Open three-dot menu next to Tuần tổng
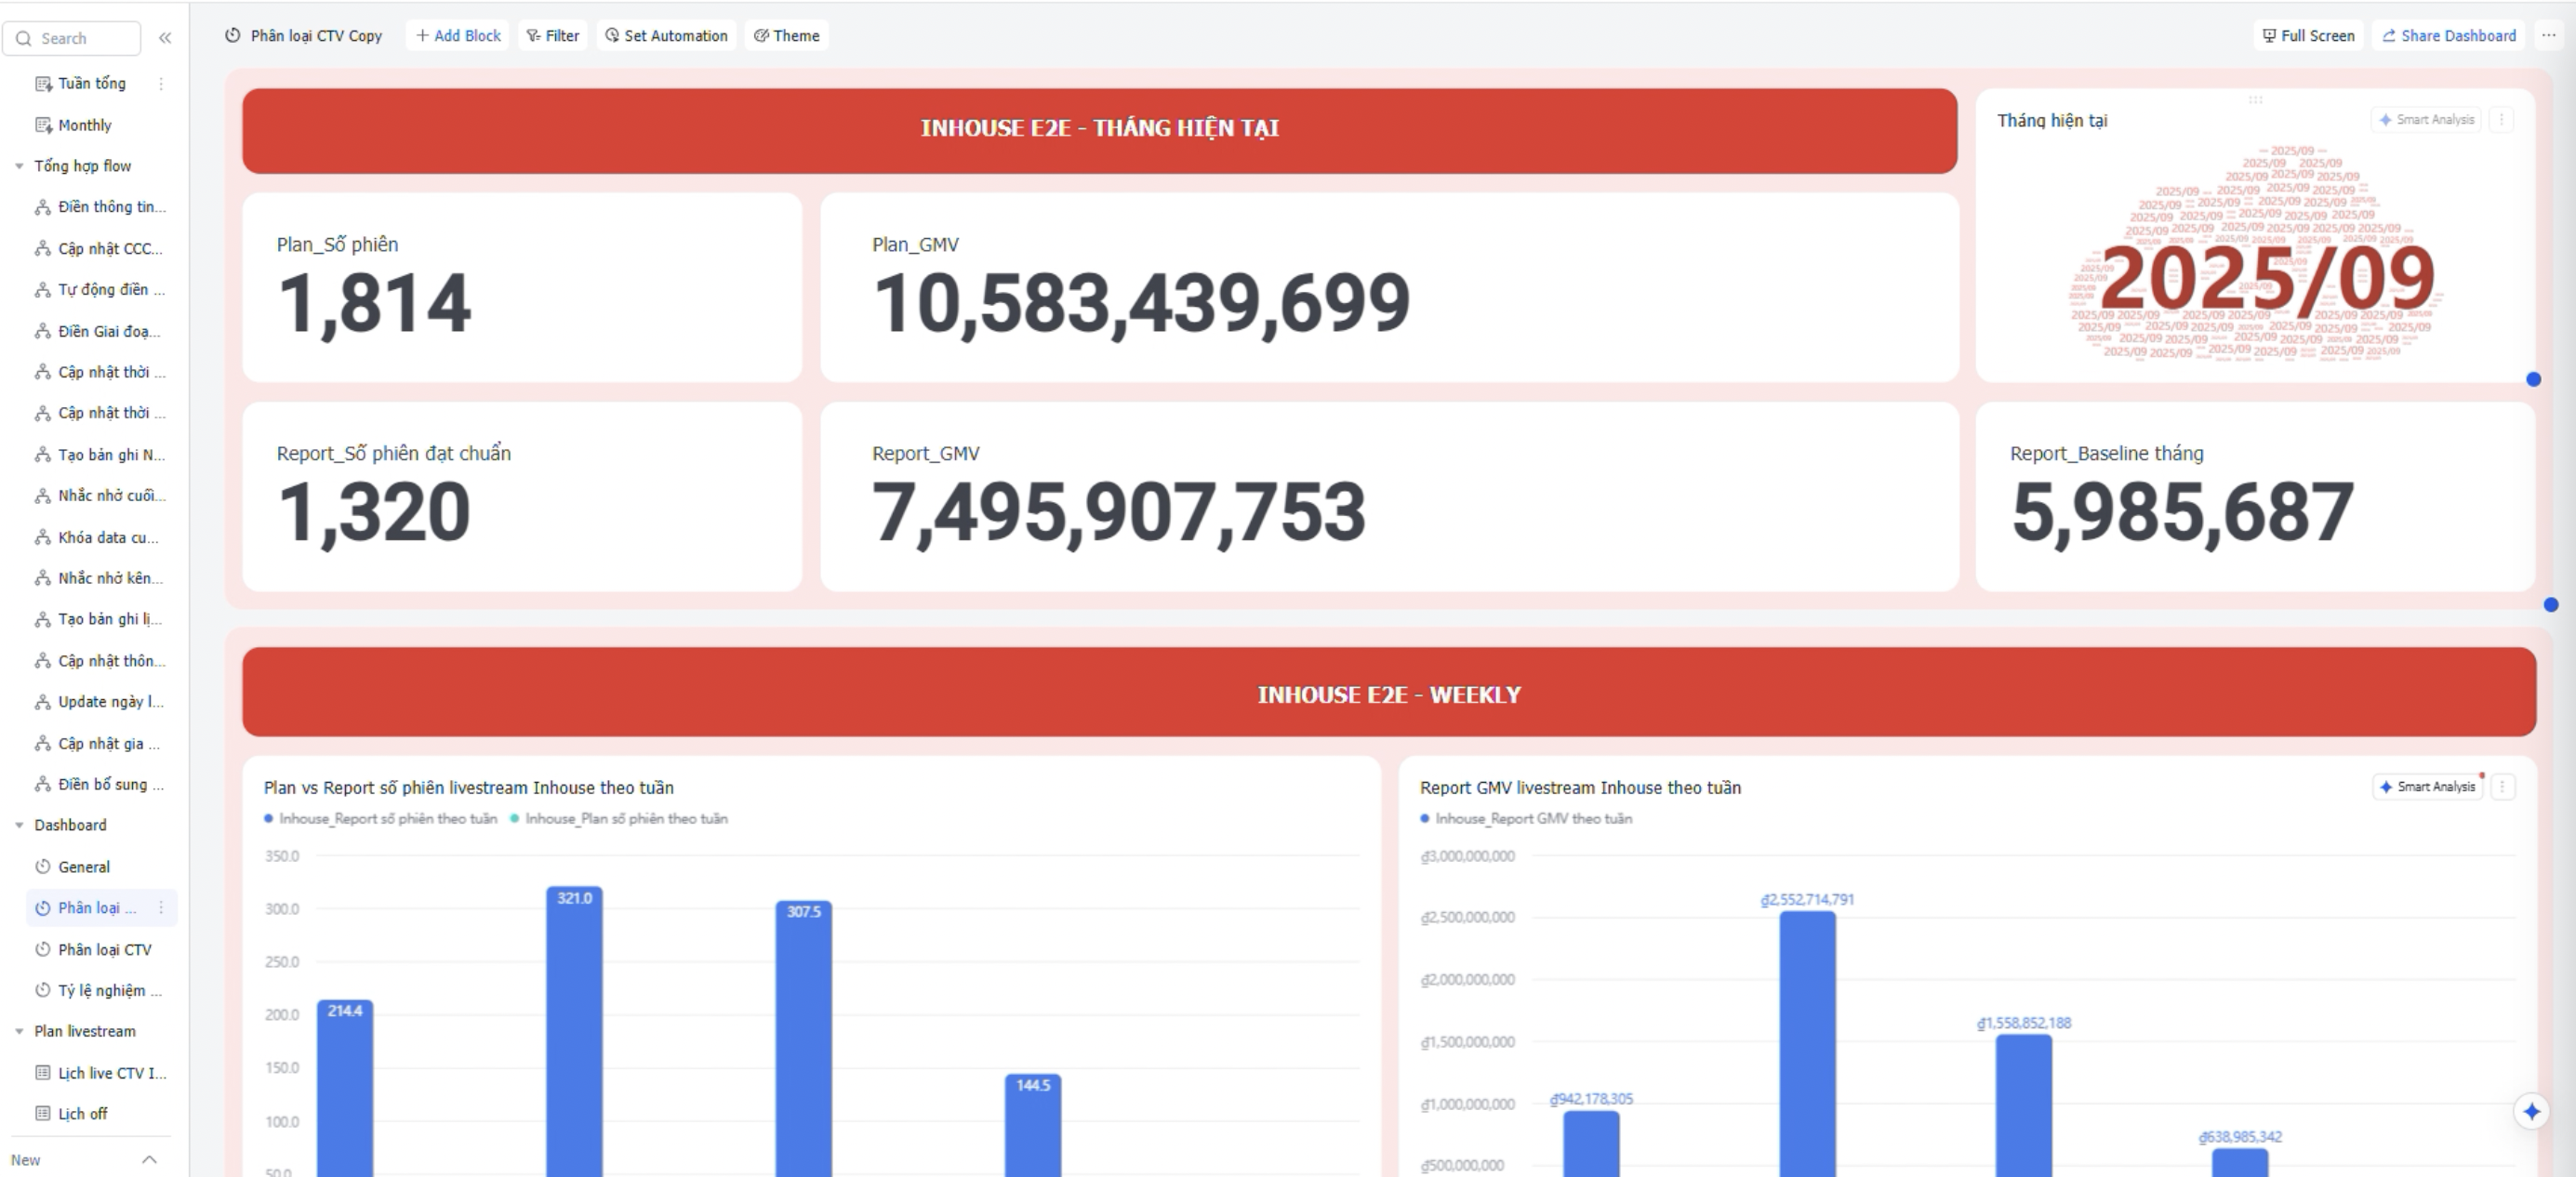Image resolution: width=2576 pixels, height=1177 pixels. (x=161, y=84)
